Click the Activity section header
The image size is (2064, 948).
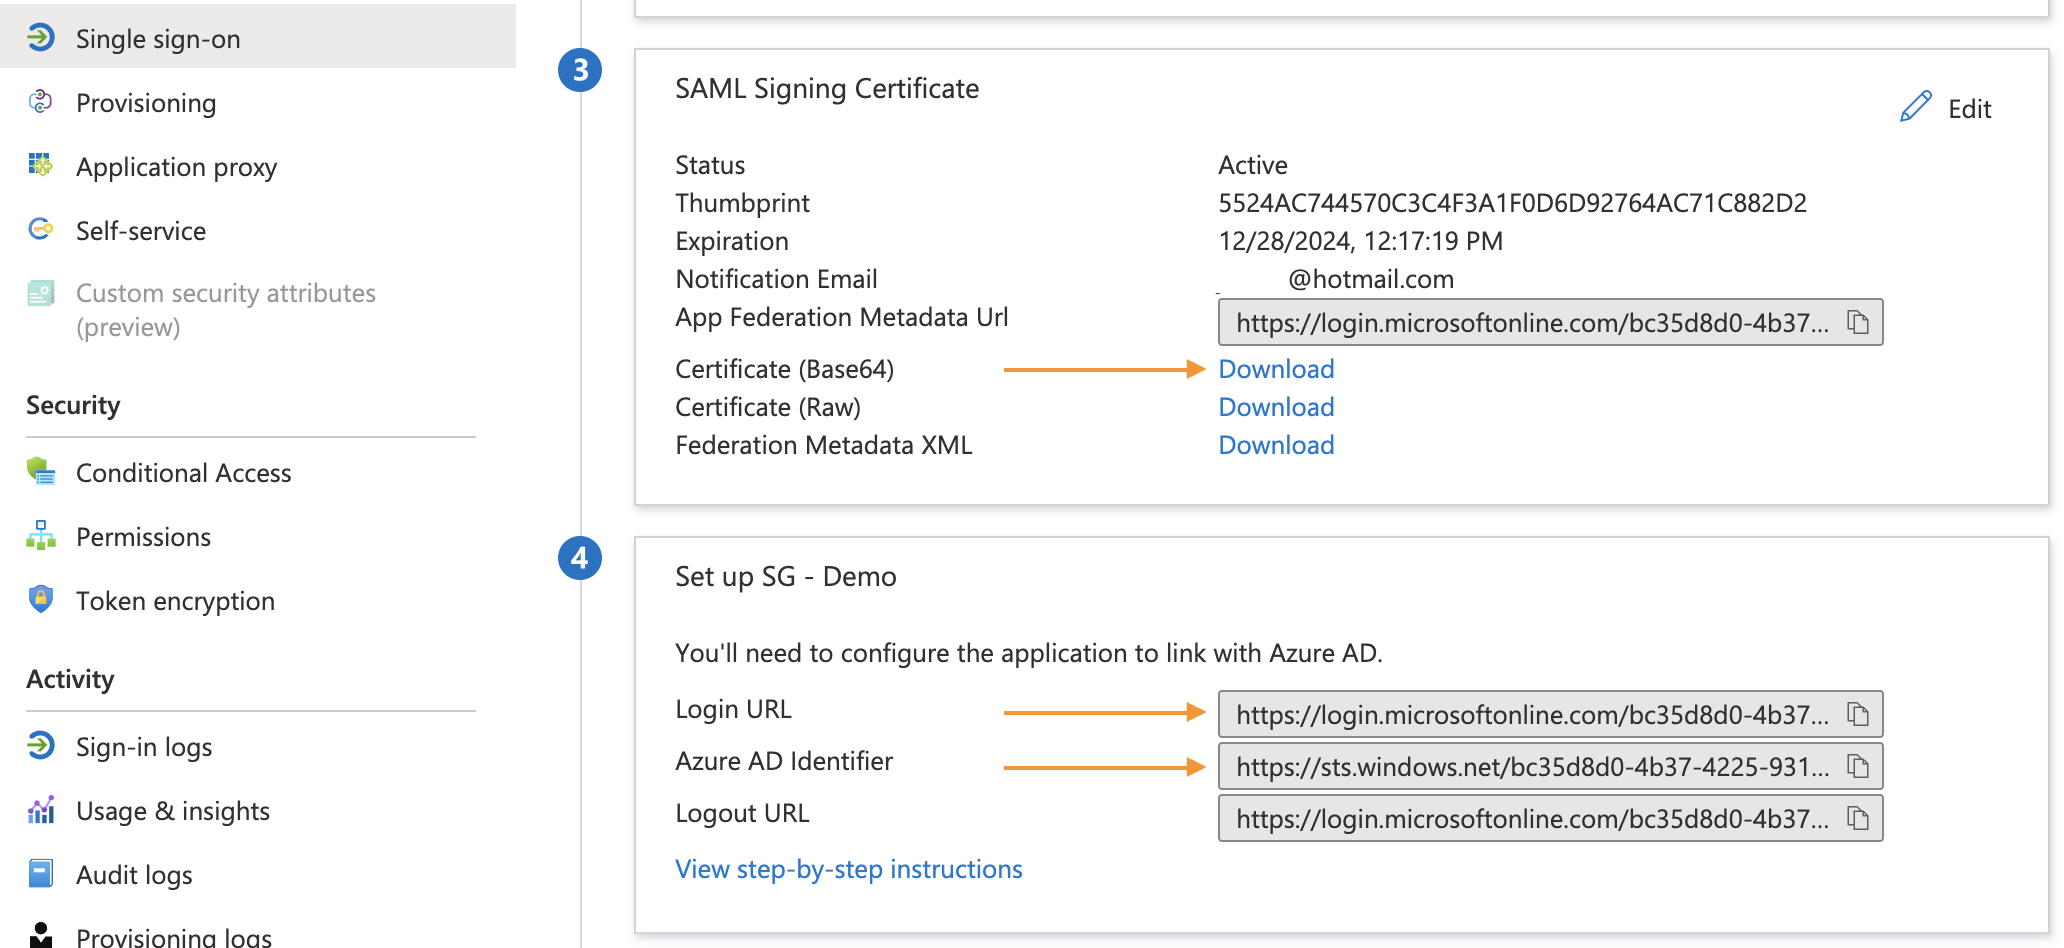pos(70,679)
